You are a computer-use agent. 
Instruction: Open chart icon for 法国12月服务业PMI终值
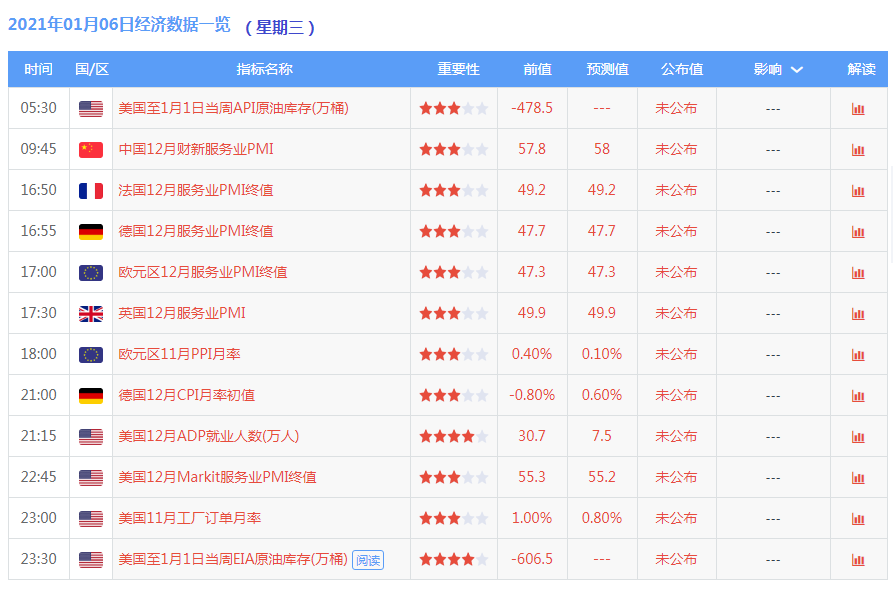pyautogui.click(x=857, y=190)
